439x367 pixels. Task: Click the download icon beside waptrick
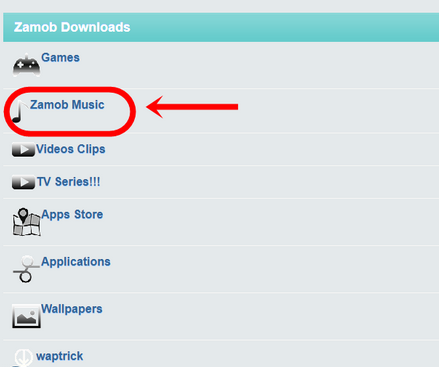23,358
